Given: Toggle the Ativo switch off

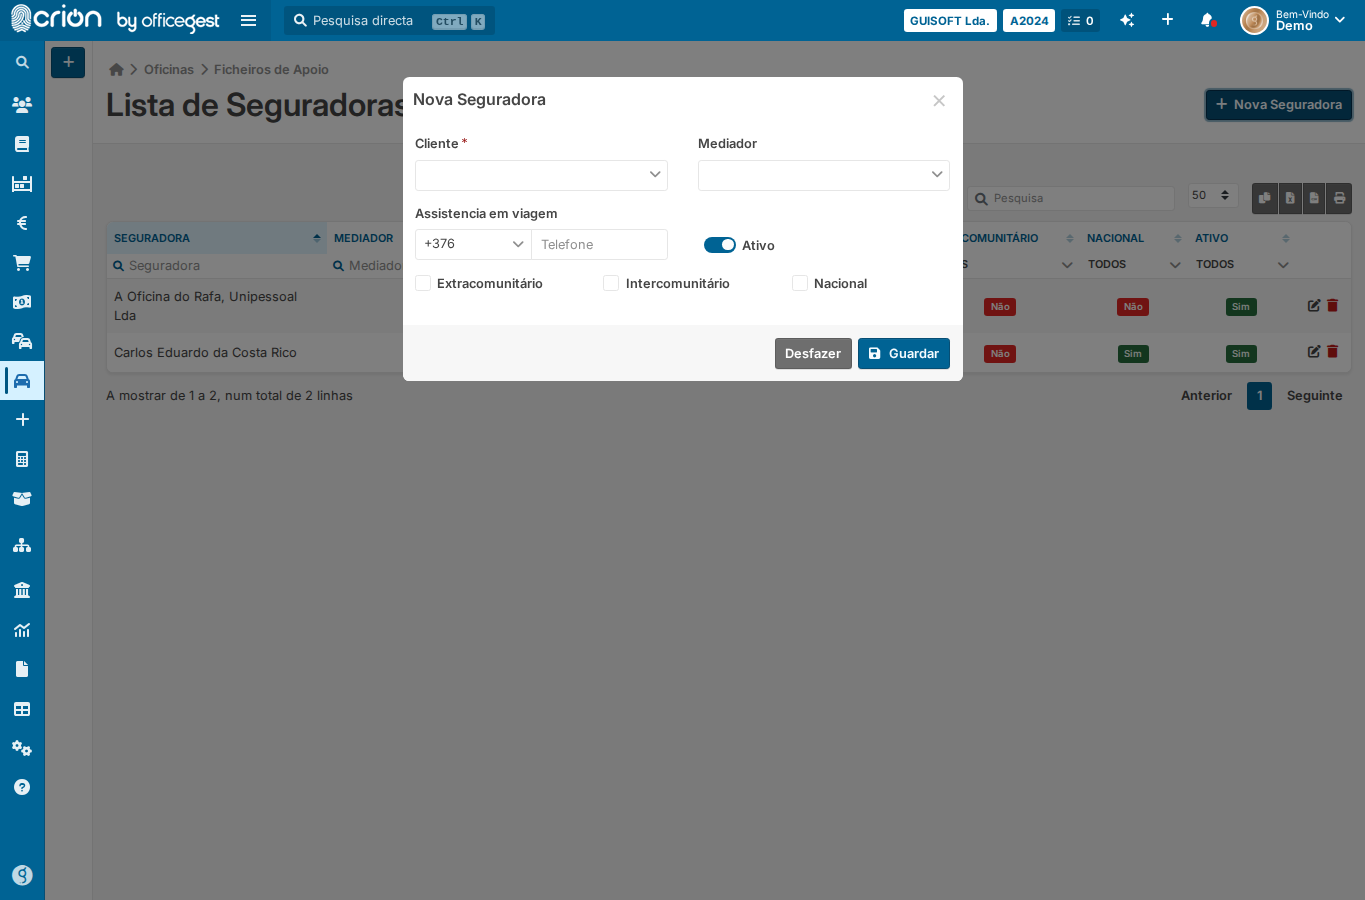Looking at the screenshot, I should point(720,245).
